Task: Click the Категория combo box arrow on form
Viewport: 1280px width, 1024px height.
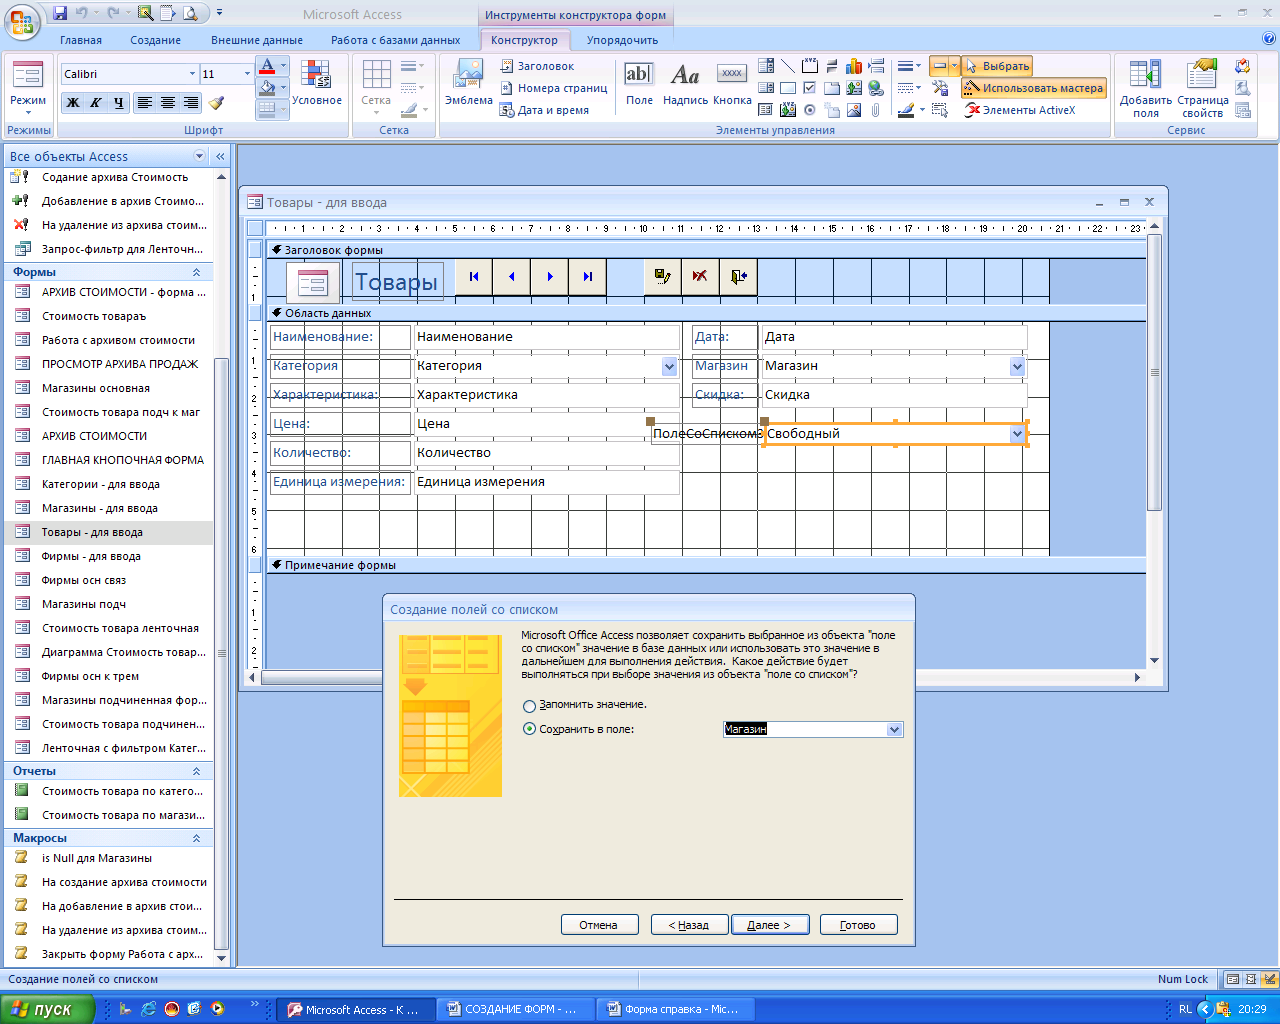Action: click(670, 367)
